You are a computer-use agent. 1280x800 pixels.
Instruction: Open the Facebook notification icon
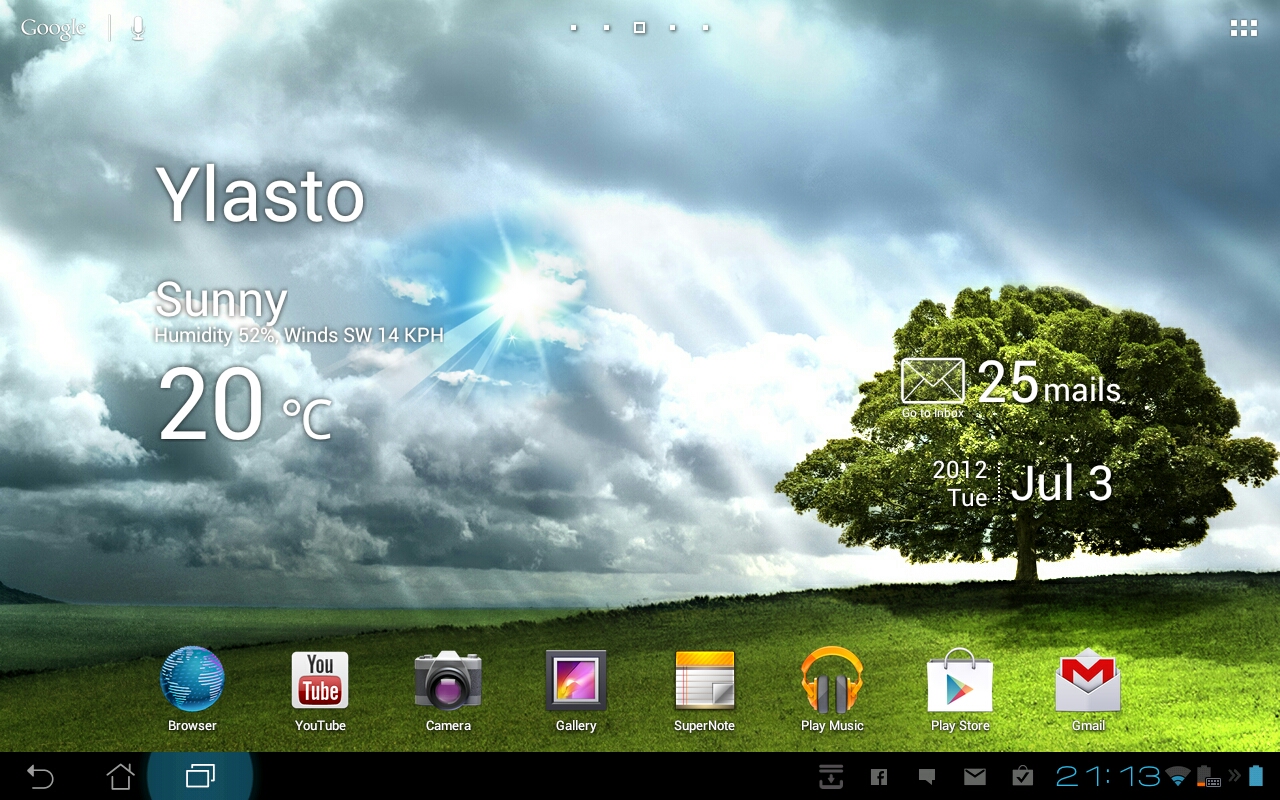[879, 777]
